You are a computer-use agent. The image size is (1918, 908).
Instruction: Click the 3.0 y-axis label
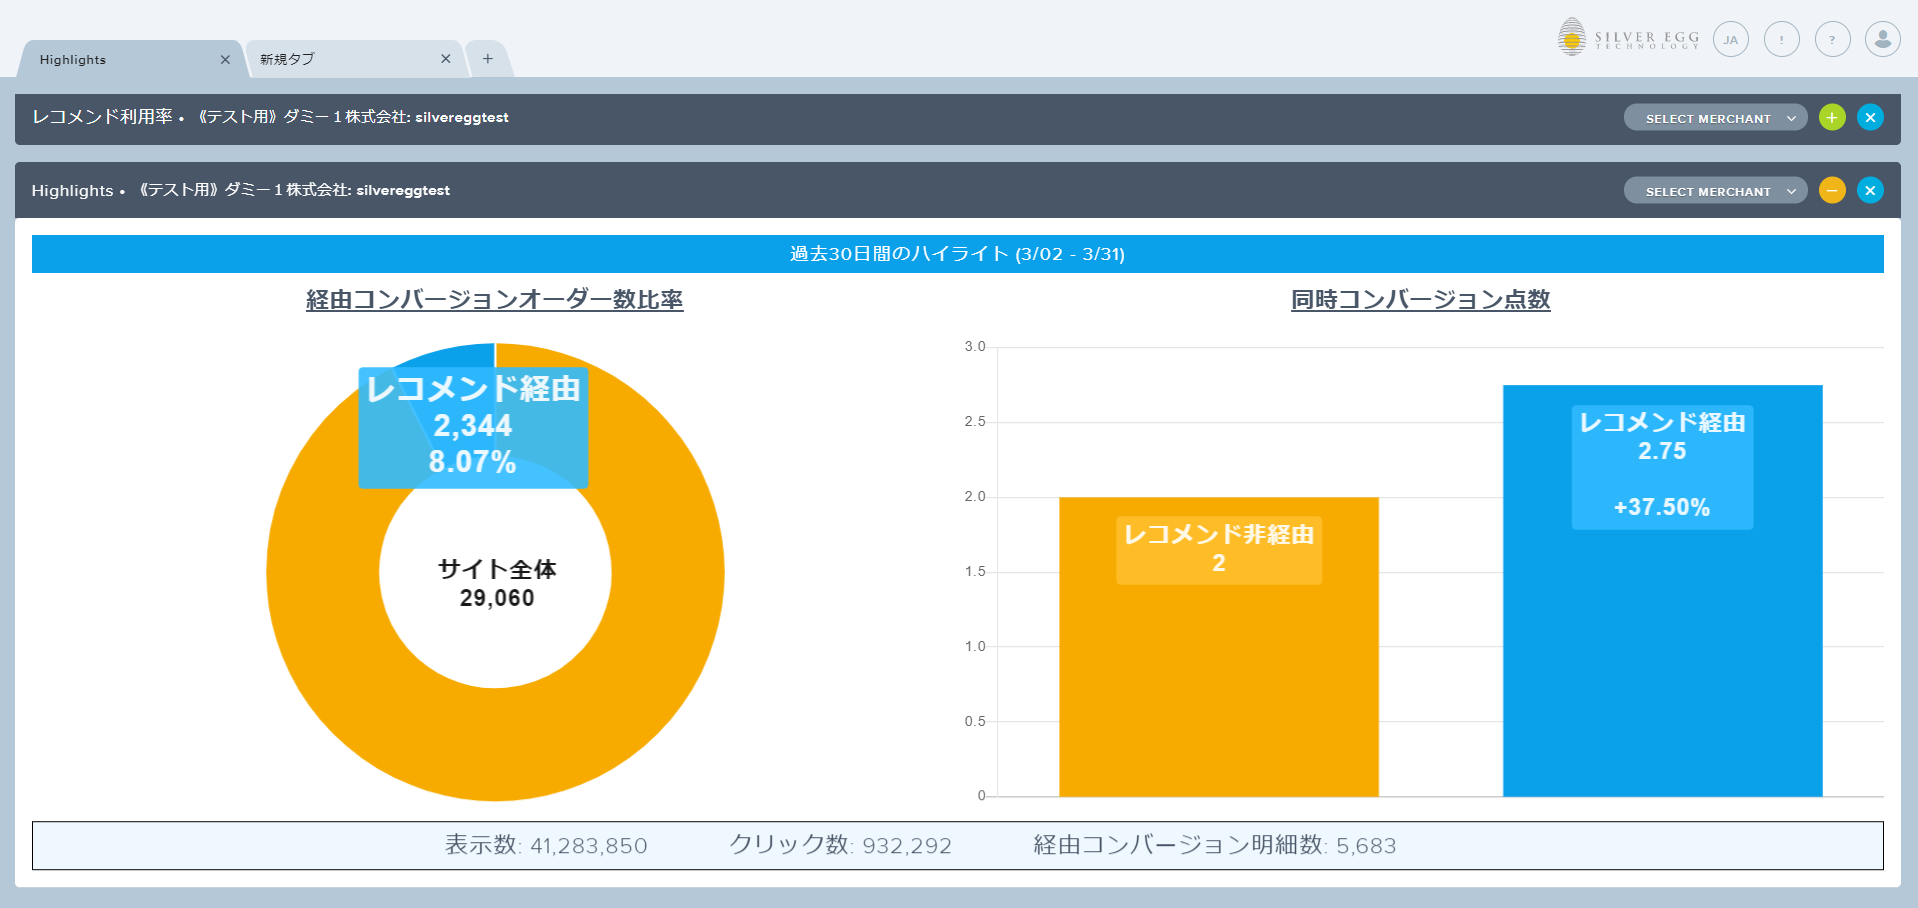click(x=975, y=347)
